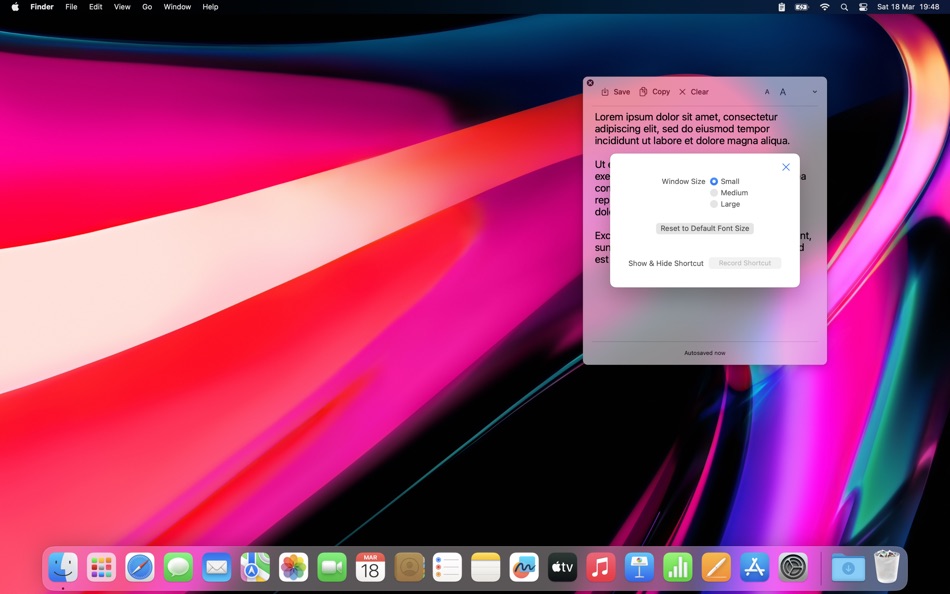Open Pages from the Dock

pos(716,567)
